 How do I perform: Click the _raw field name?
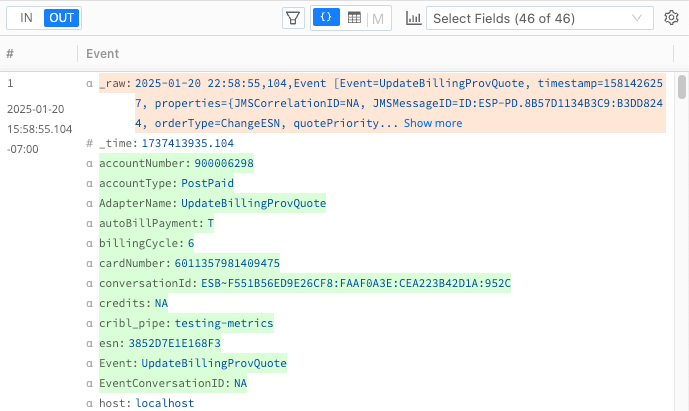113,84
